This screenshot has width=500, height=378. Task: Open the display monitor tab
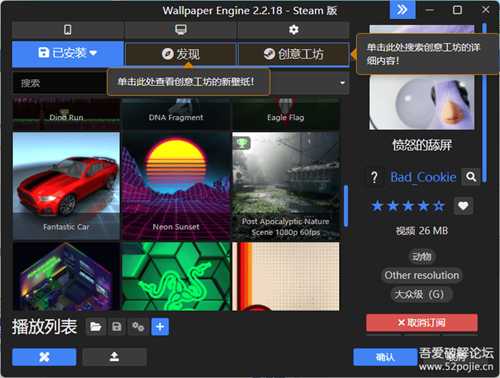click(x=181, y=30)
